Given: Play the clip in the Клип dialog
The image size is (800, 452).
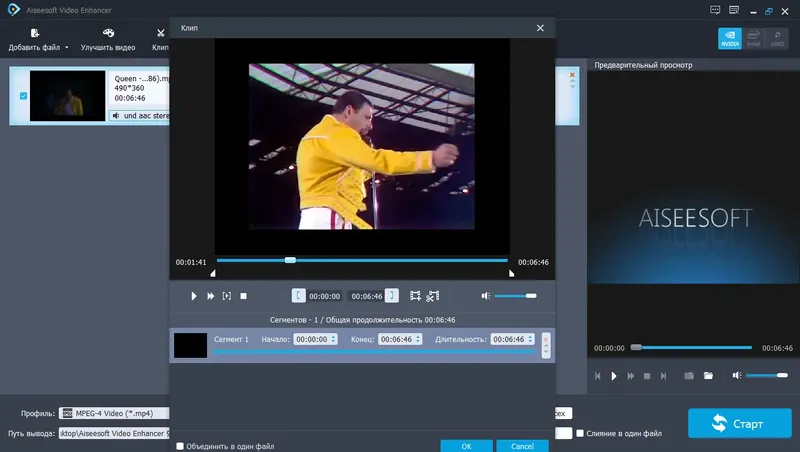Looking at the screenshot, I should coord(193,296).
